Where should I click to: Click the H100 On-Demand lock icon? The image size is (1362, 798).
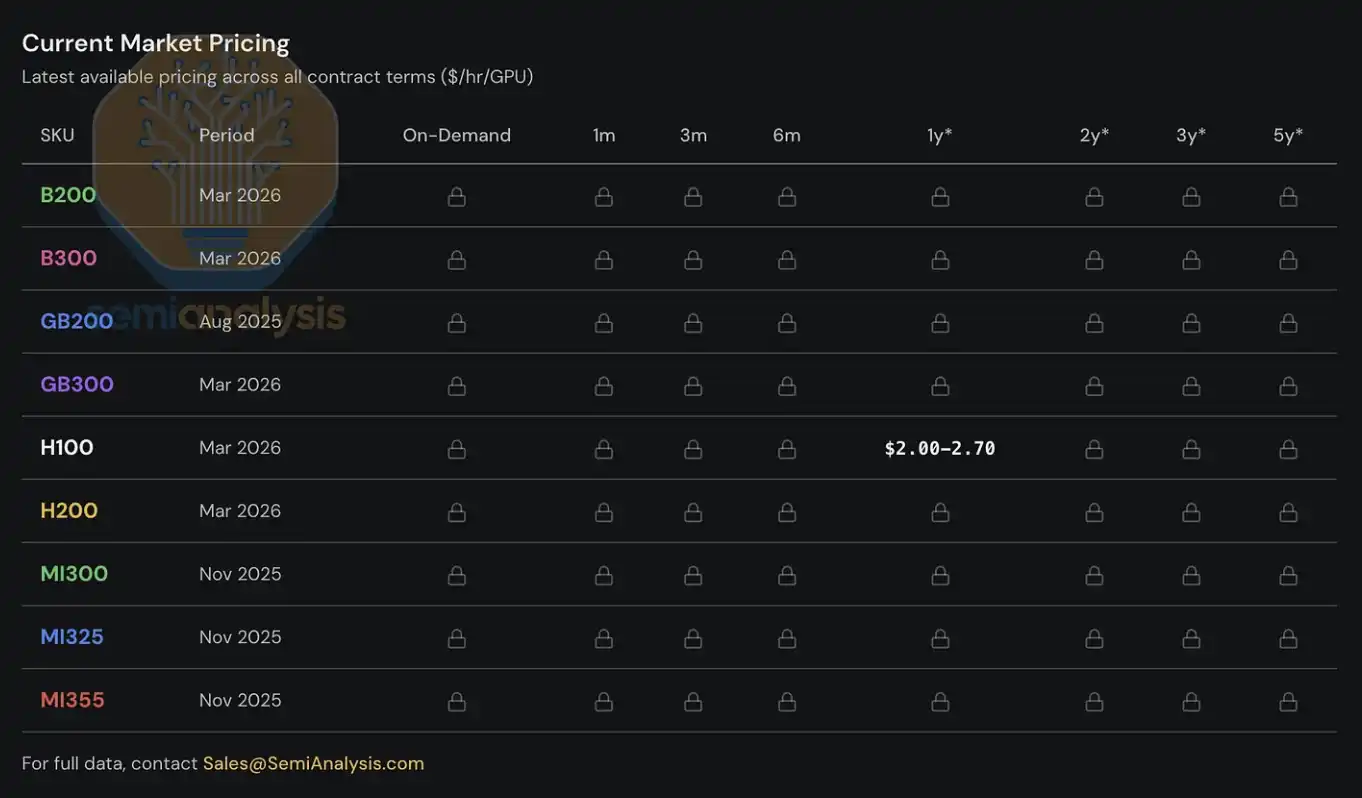click(x=456, y=449)
